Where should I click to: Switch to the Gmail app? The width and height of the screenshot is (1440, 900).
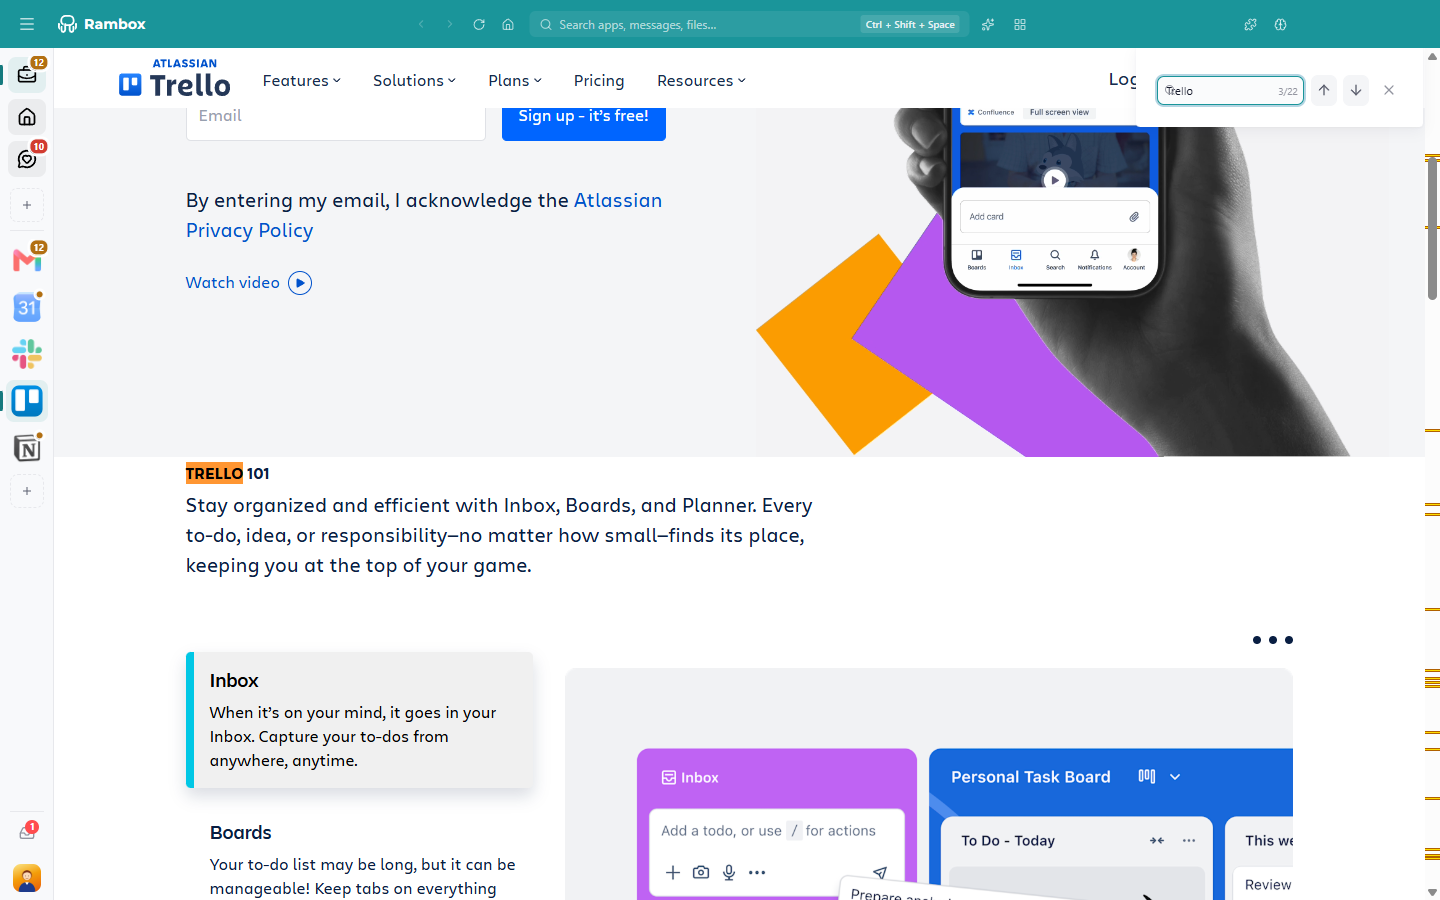27,260
